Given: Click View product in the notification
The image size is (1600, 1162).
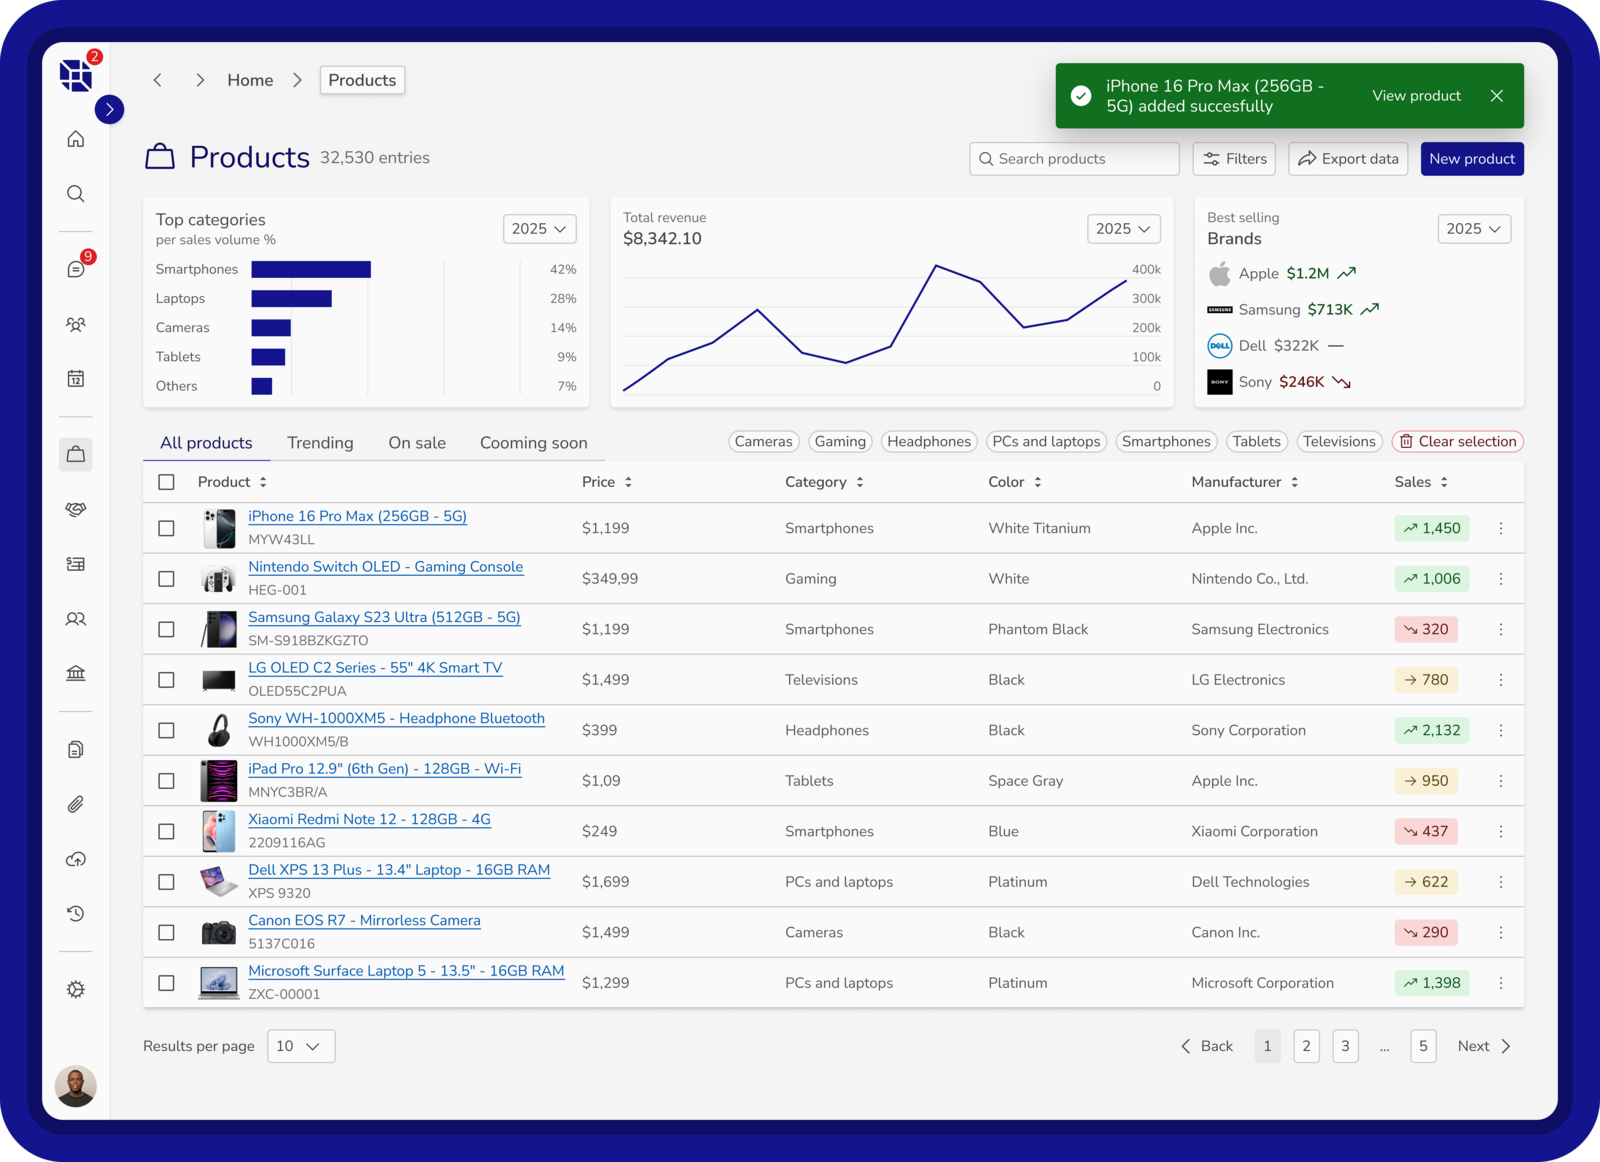Looking at the screenshot, I should [x=1416, y=96].
